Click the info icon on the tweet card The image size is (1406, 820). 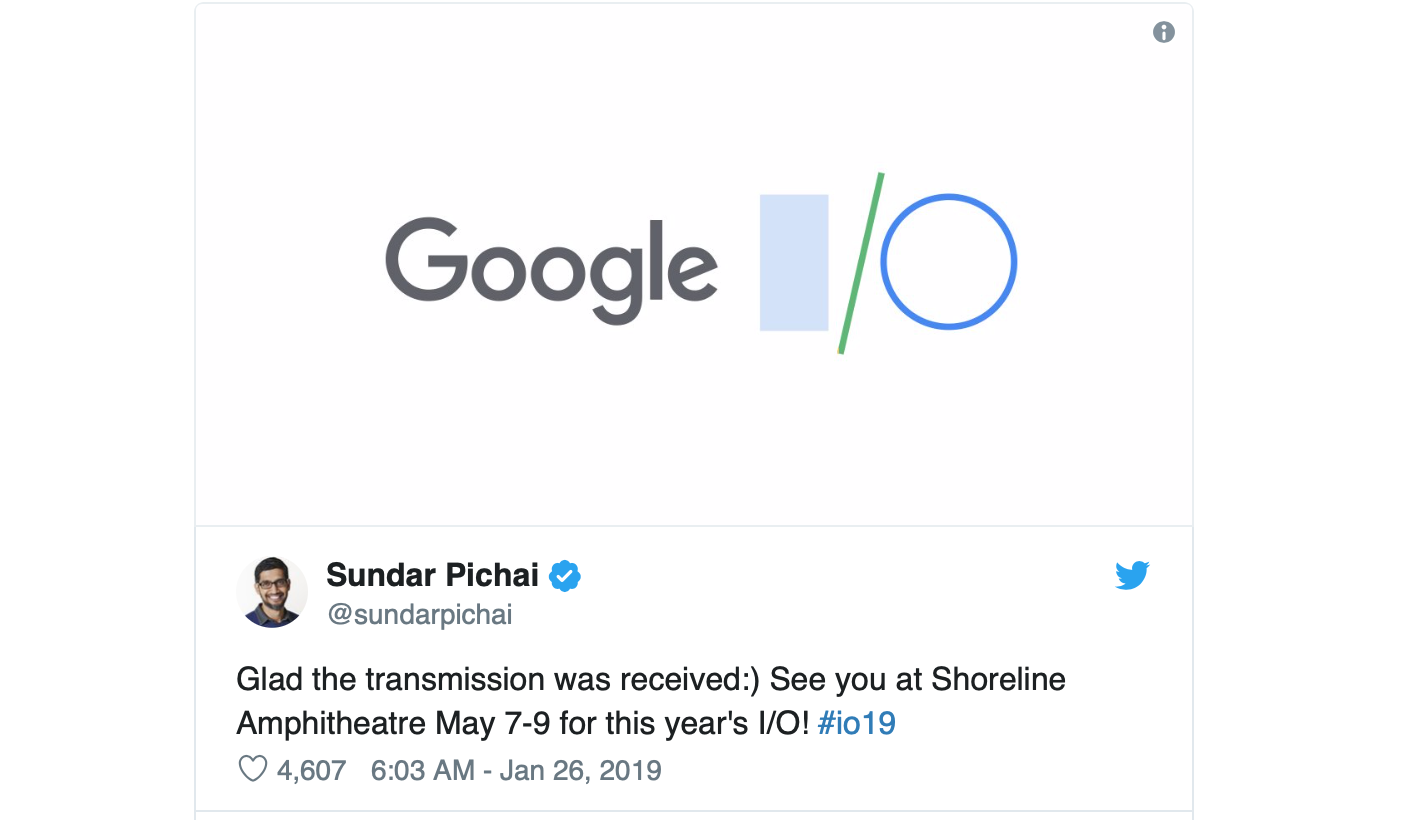tap(1163, 32)
